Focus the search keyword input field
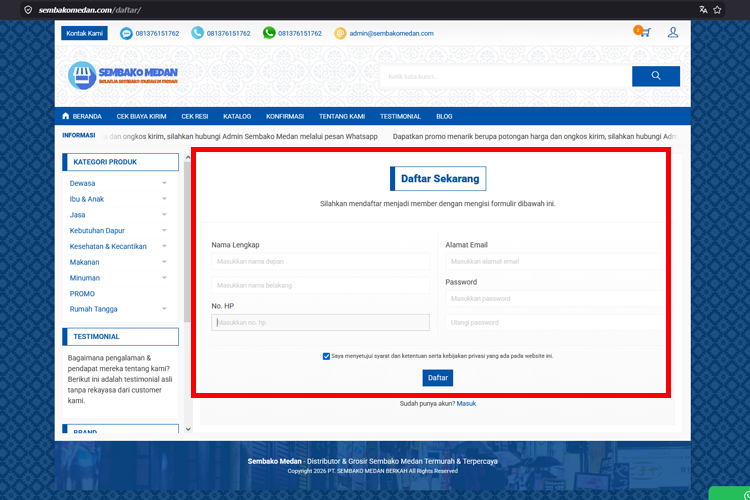The height and width of the screenshot is (500, 750). pyautogui.click(x=506, y=77)
